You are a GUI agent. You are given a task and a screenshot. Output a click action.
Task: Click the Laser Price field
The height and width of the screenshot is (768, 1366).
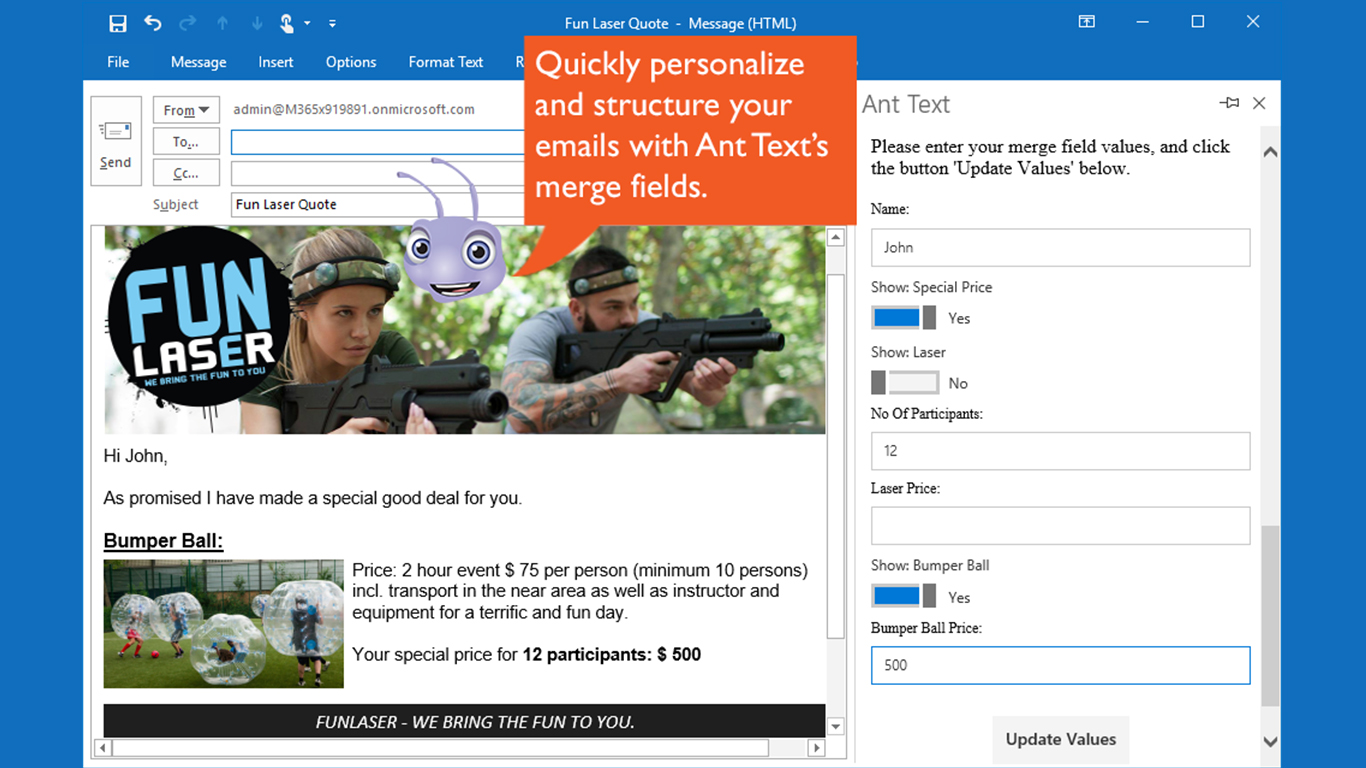coord(1060,526)
